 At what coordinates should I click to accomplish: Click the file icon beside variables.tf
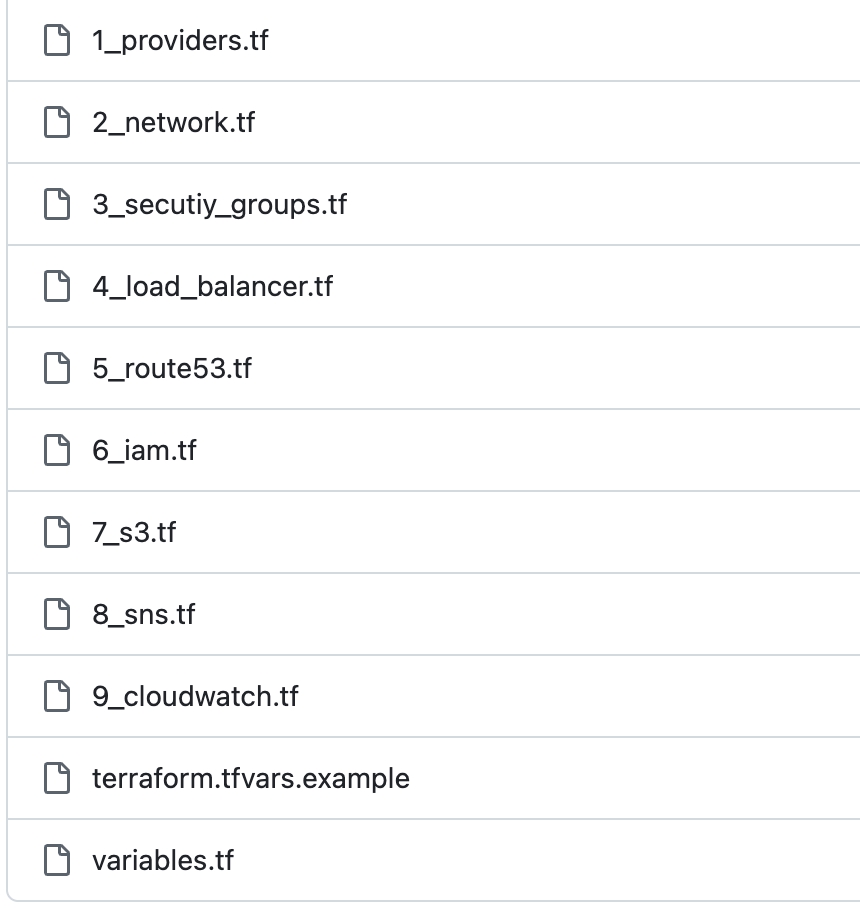[x=57, y=860]
